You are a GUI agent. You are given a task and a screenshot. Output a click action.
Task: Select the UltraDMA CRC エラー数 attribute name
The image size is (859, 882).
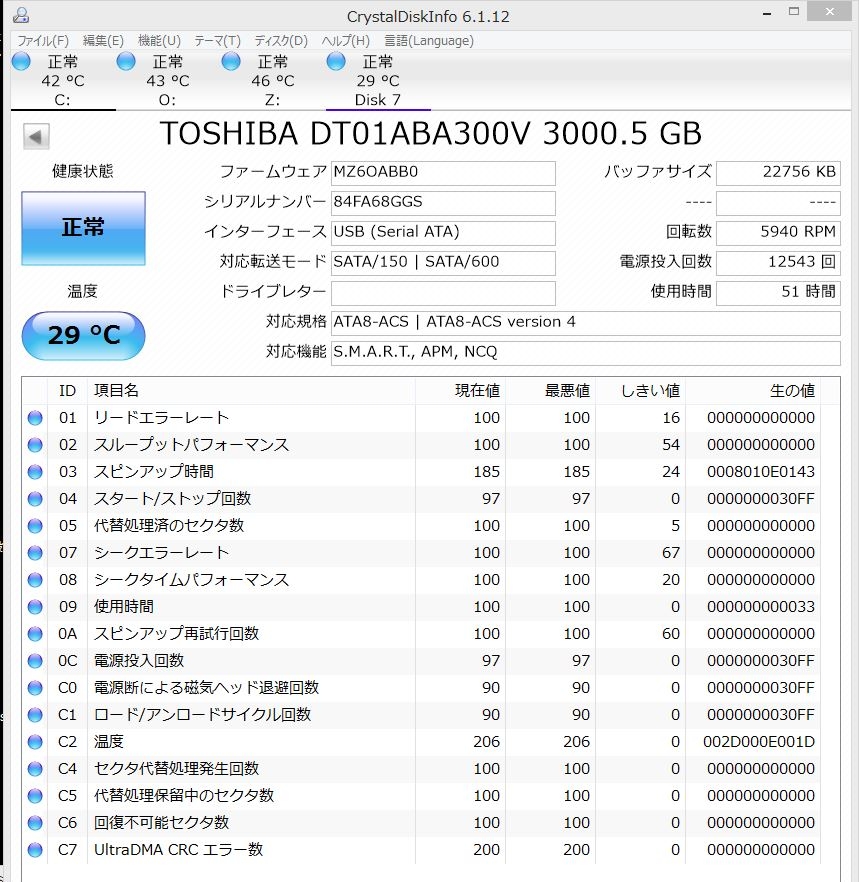point(178,850)
